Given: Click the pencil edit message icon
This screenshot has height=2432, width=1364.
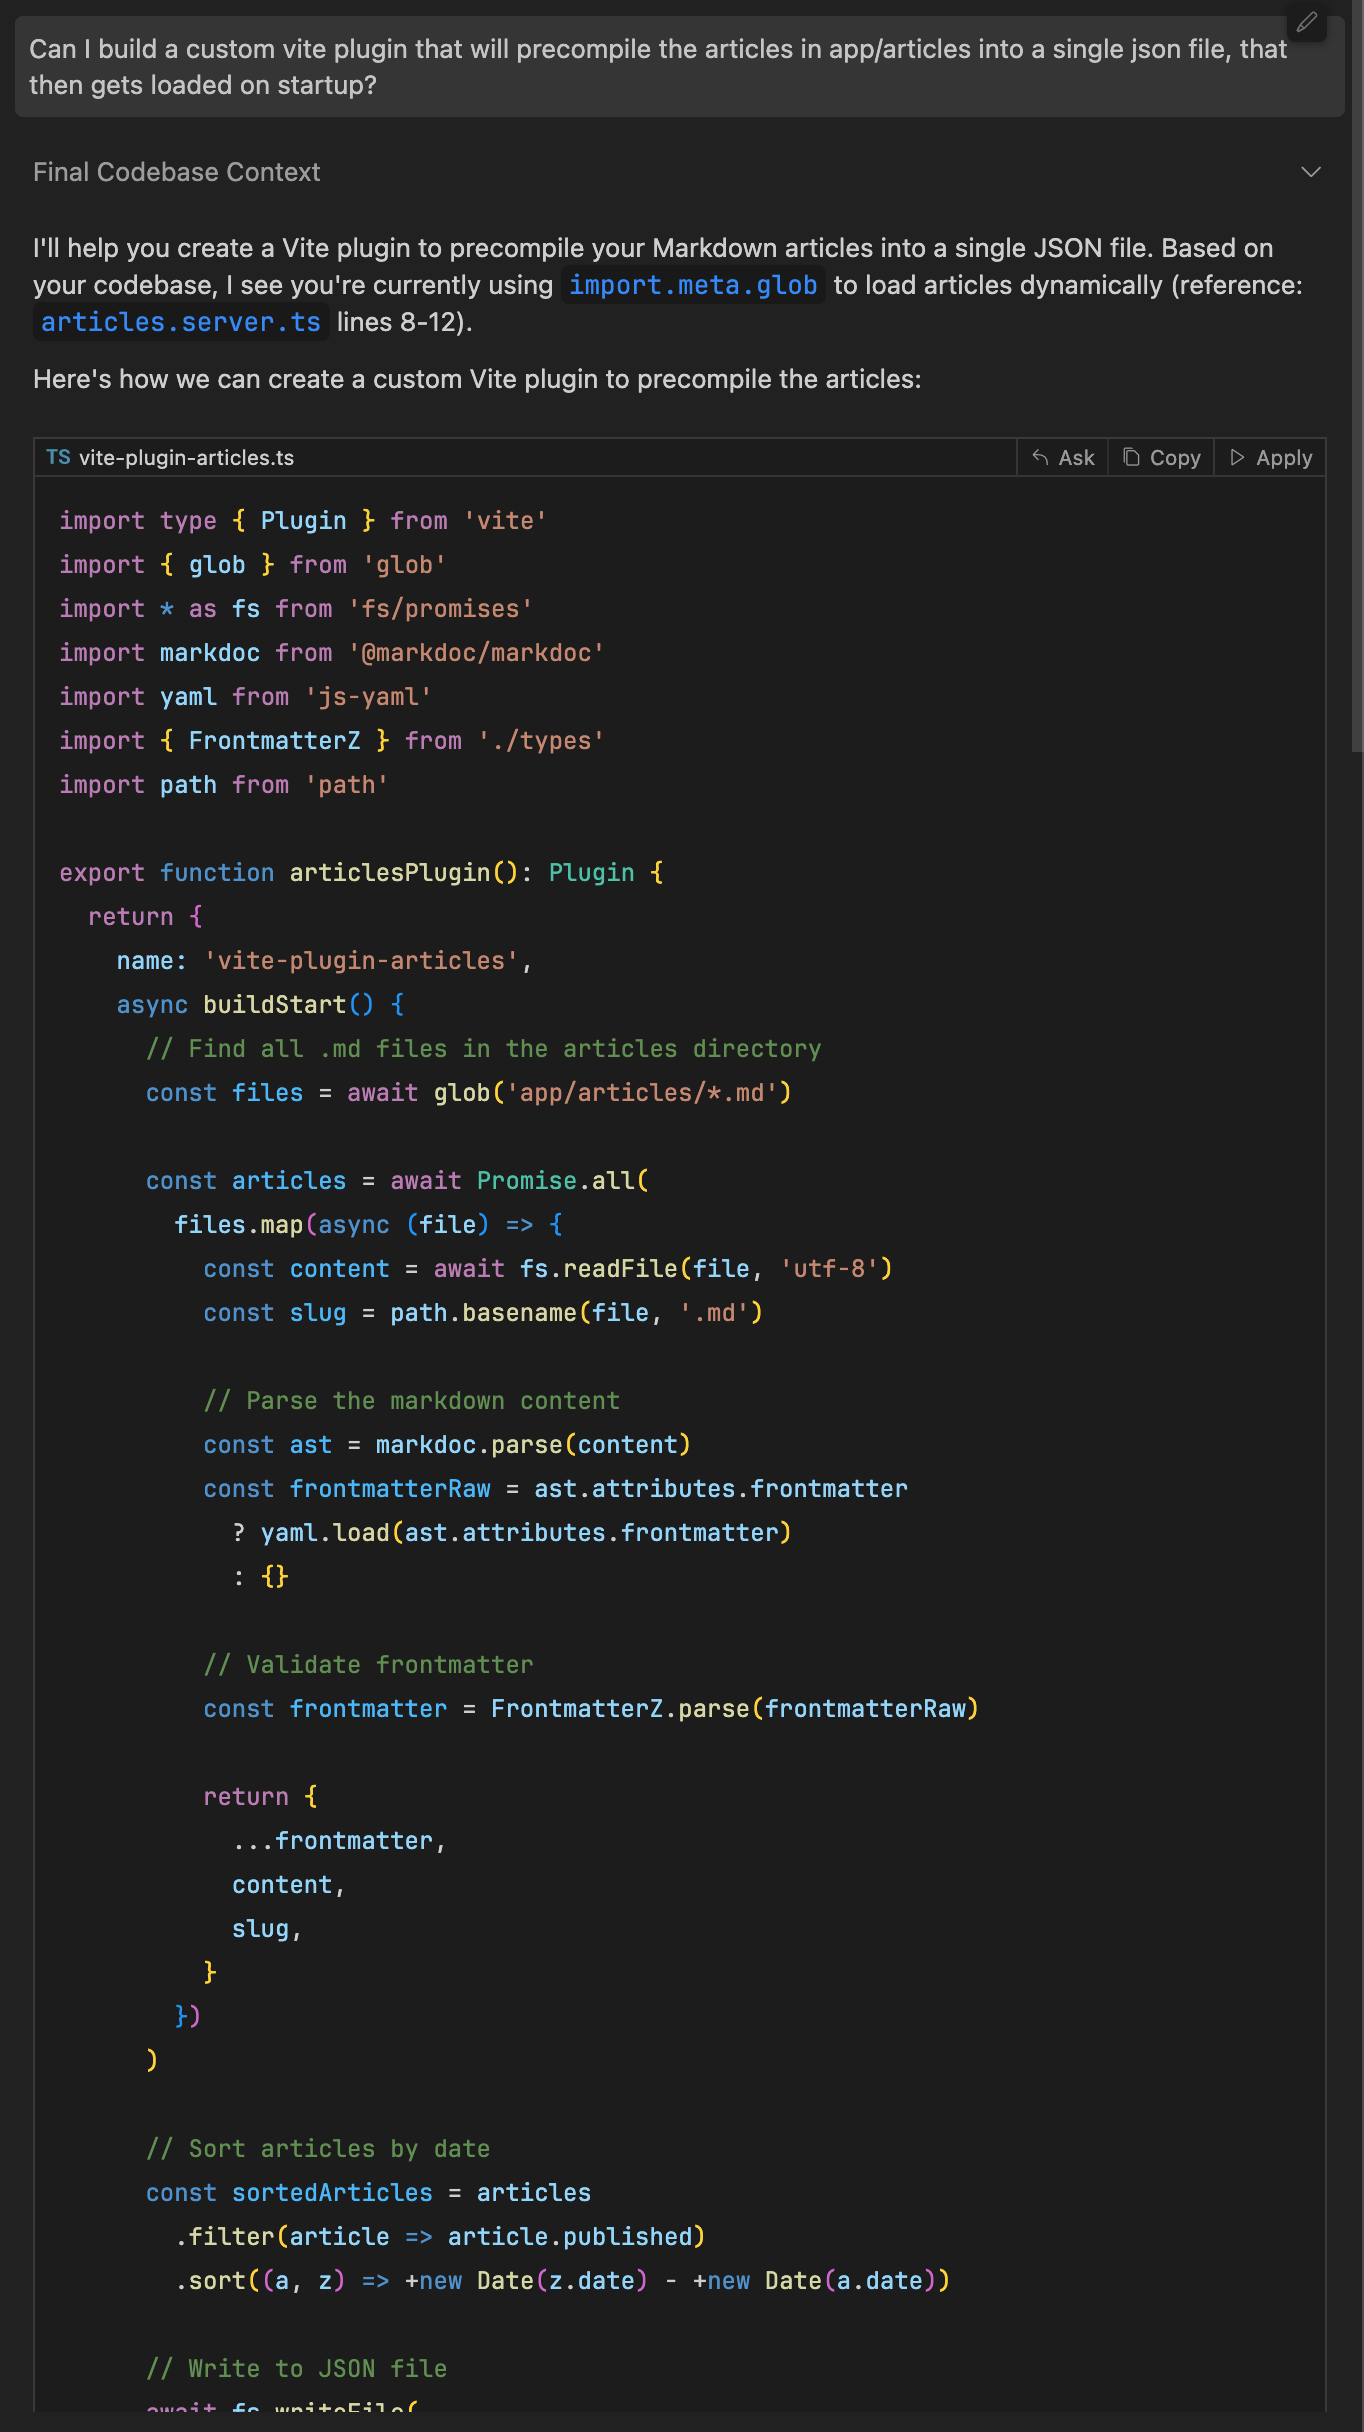Looking at the screenshot, I should (x=1307, y=22).
